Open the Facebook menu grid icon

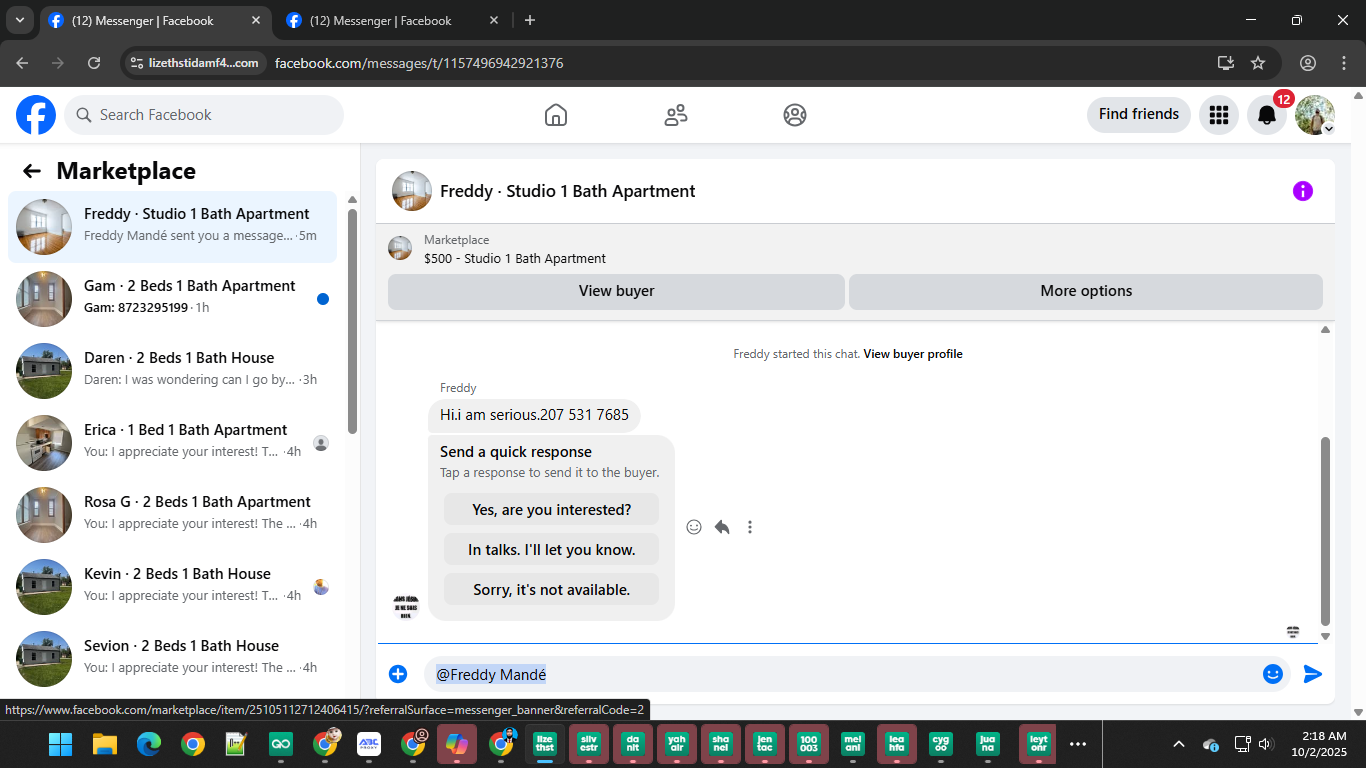(1219, 115)
